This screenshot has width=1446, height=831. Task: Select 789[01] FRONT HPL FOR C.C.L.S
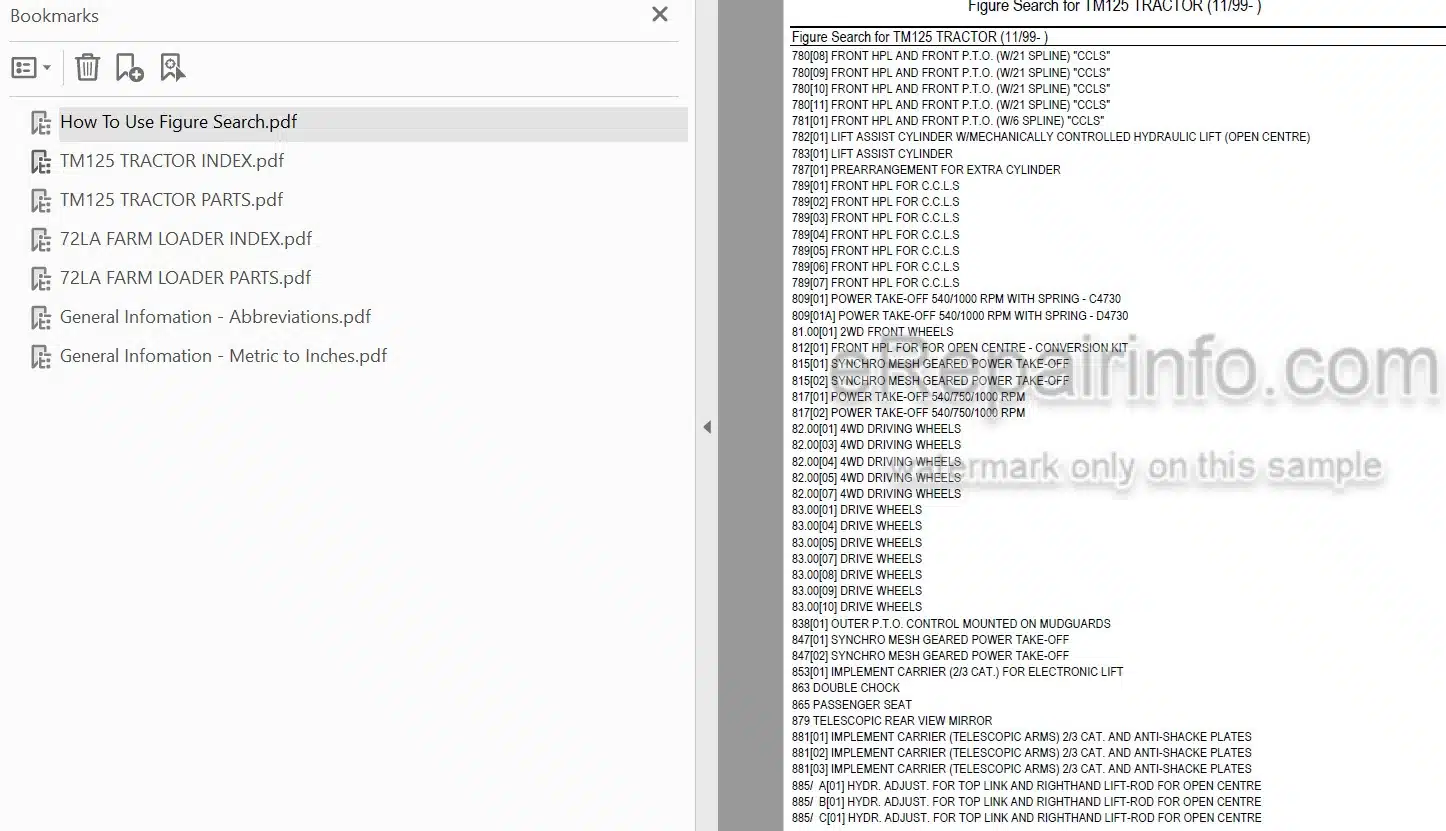tap(876, 186)
